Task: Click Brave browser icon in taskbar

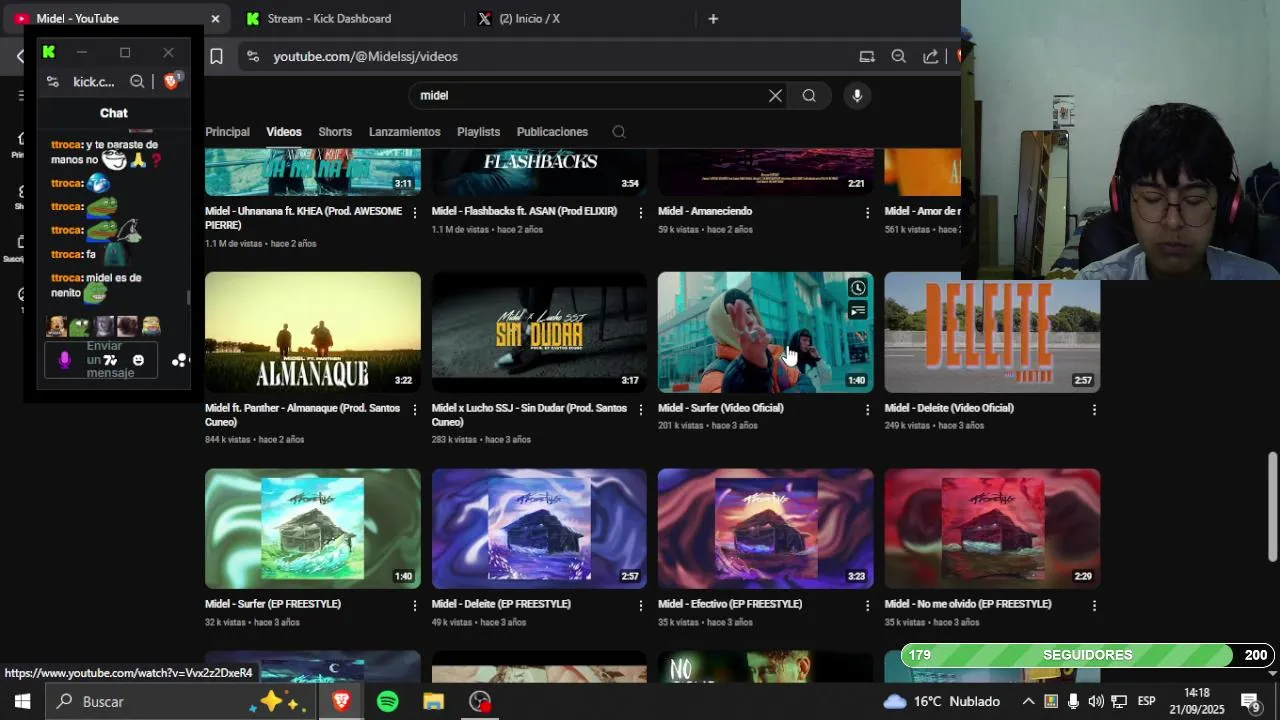Action: point(341,702)
